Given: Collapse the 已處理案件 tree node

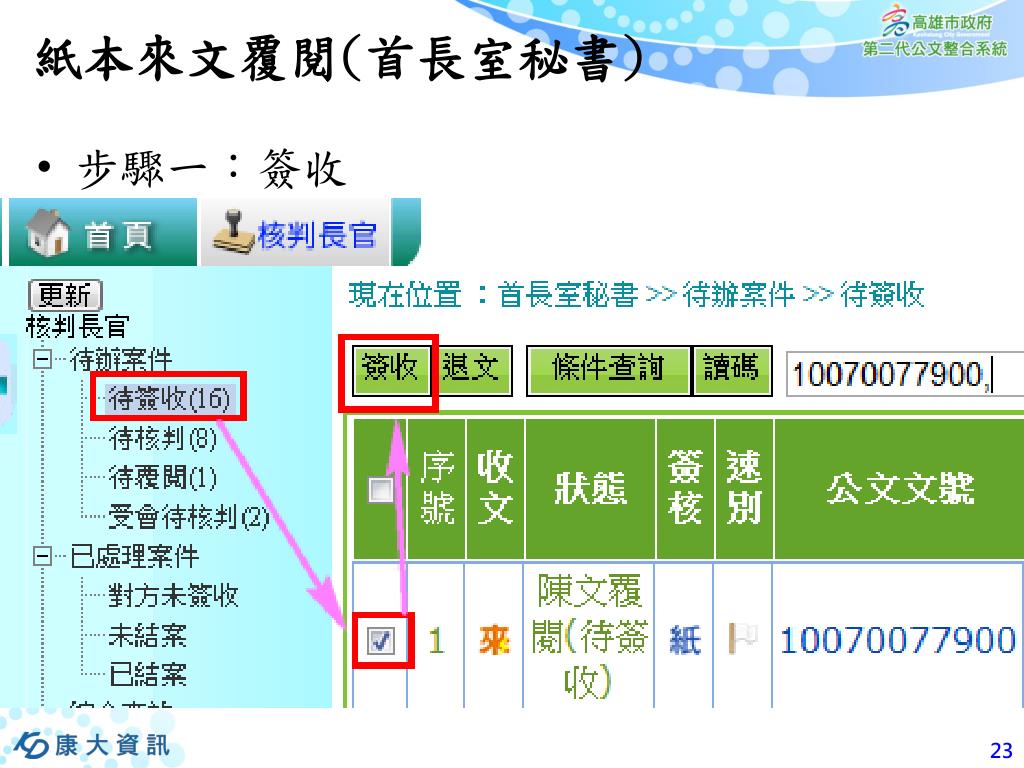Looking at the screenshot, I should click(x=42, y=556).
